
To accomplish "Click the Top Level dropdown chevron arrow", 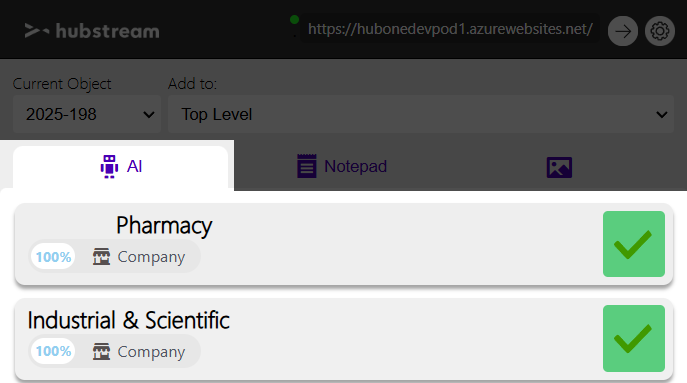I will tap(662, 115).
